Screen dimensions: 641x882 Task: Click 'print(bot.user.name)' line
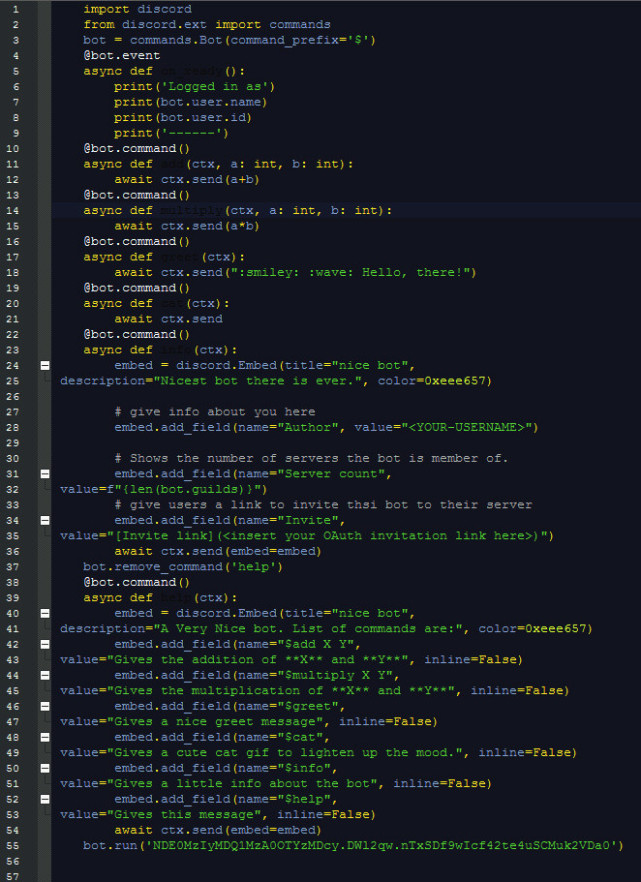click(191, 102)
